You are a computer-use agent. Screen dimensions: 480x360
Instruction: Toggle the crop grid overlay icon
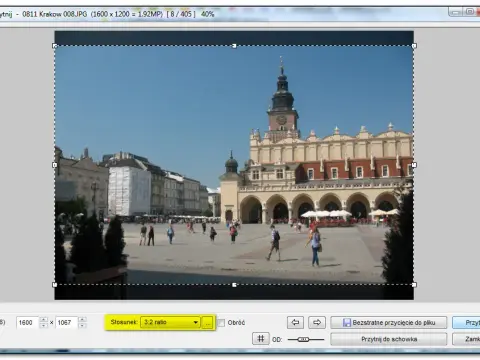[x=261, y=339]
